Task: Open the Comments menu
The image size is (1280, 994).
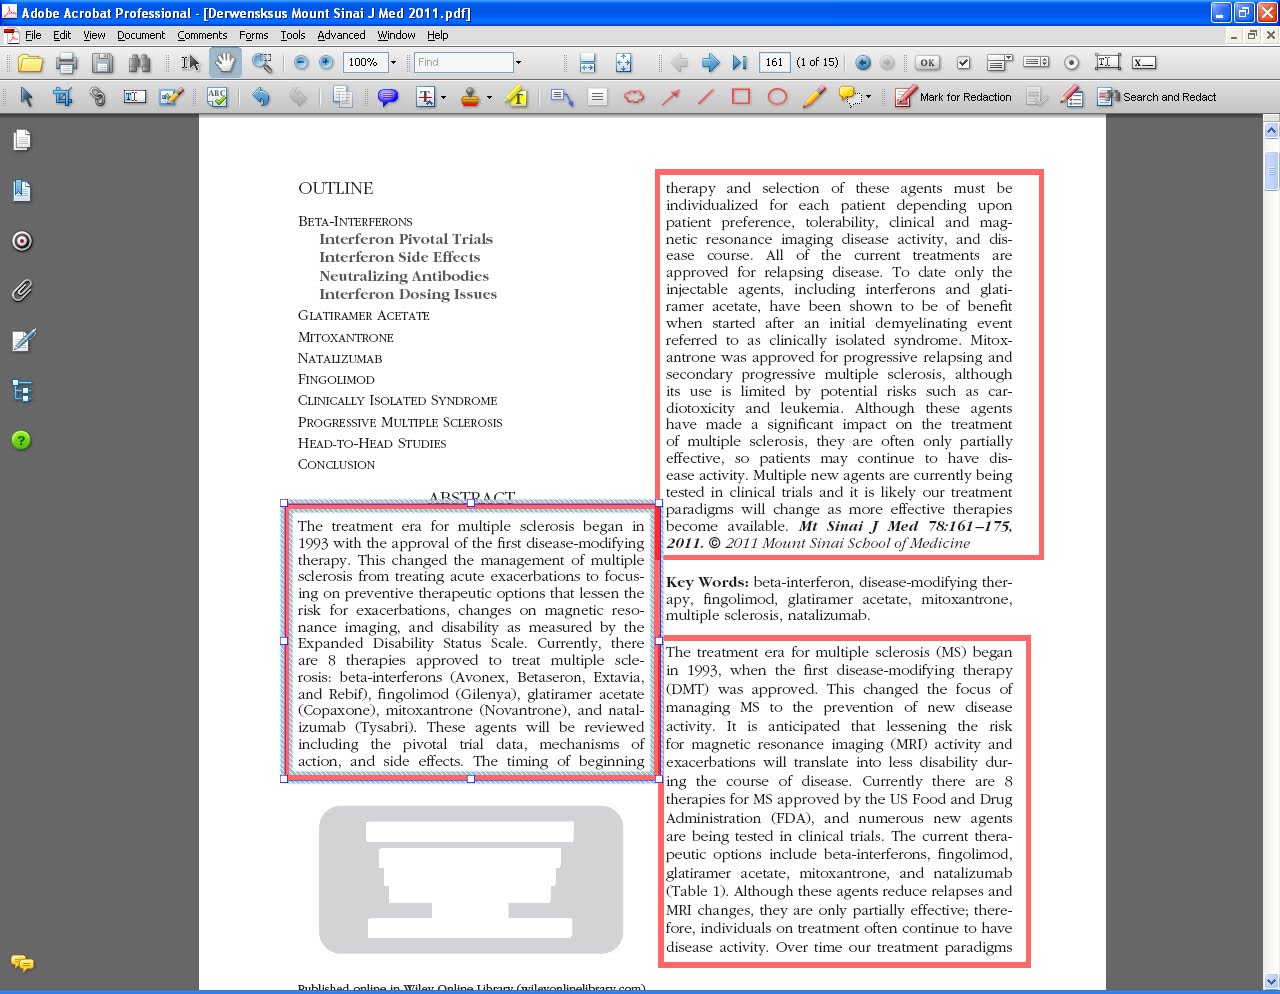Action: tap(202, 35)
